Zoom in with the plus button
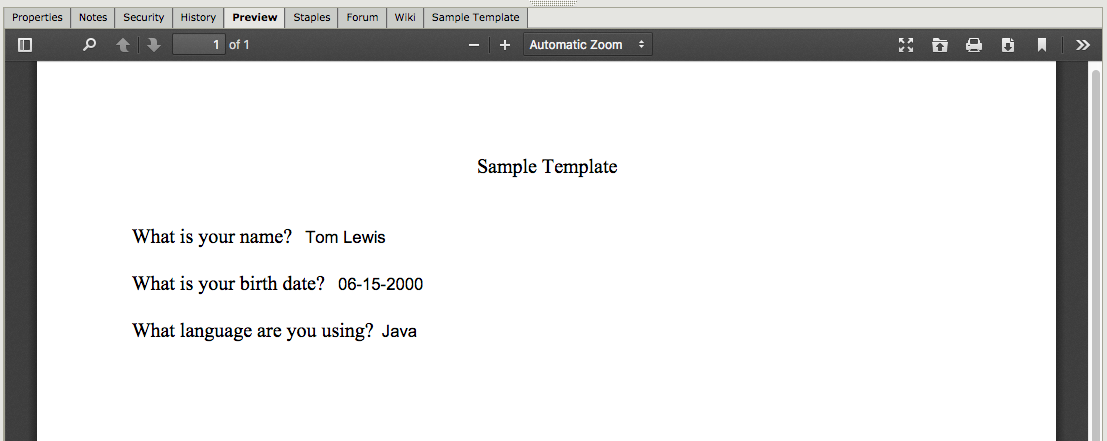1107x441 pixels. tap(505, 45)
